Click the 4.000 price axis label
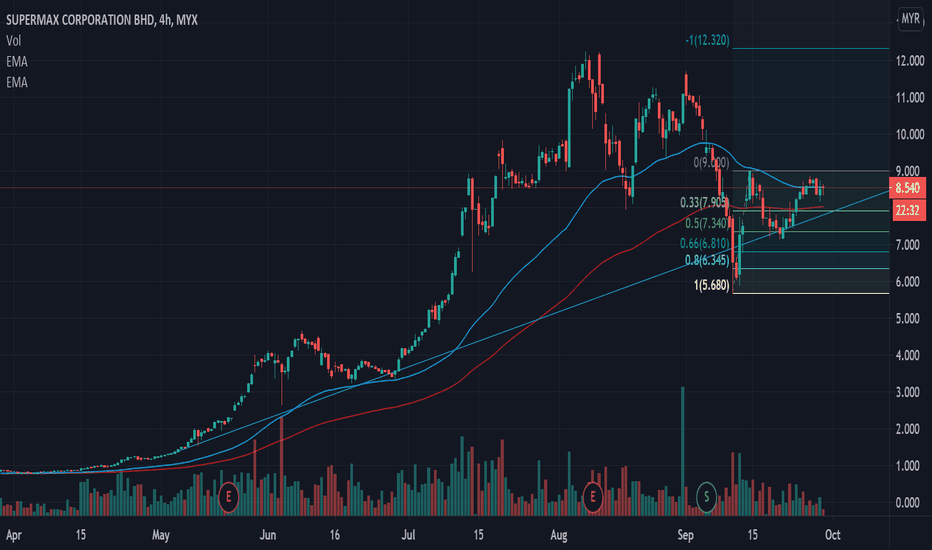 (910, 356)
